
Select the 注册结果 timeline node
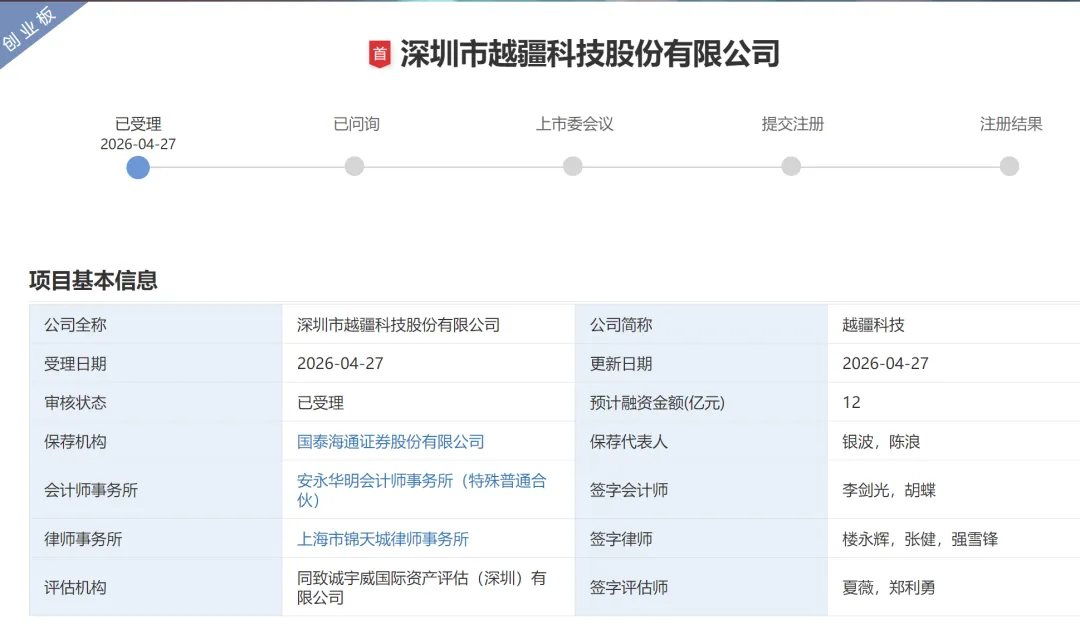point(1009,166)
